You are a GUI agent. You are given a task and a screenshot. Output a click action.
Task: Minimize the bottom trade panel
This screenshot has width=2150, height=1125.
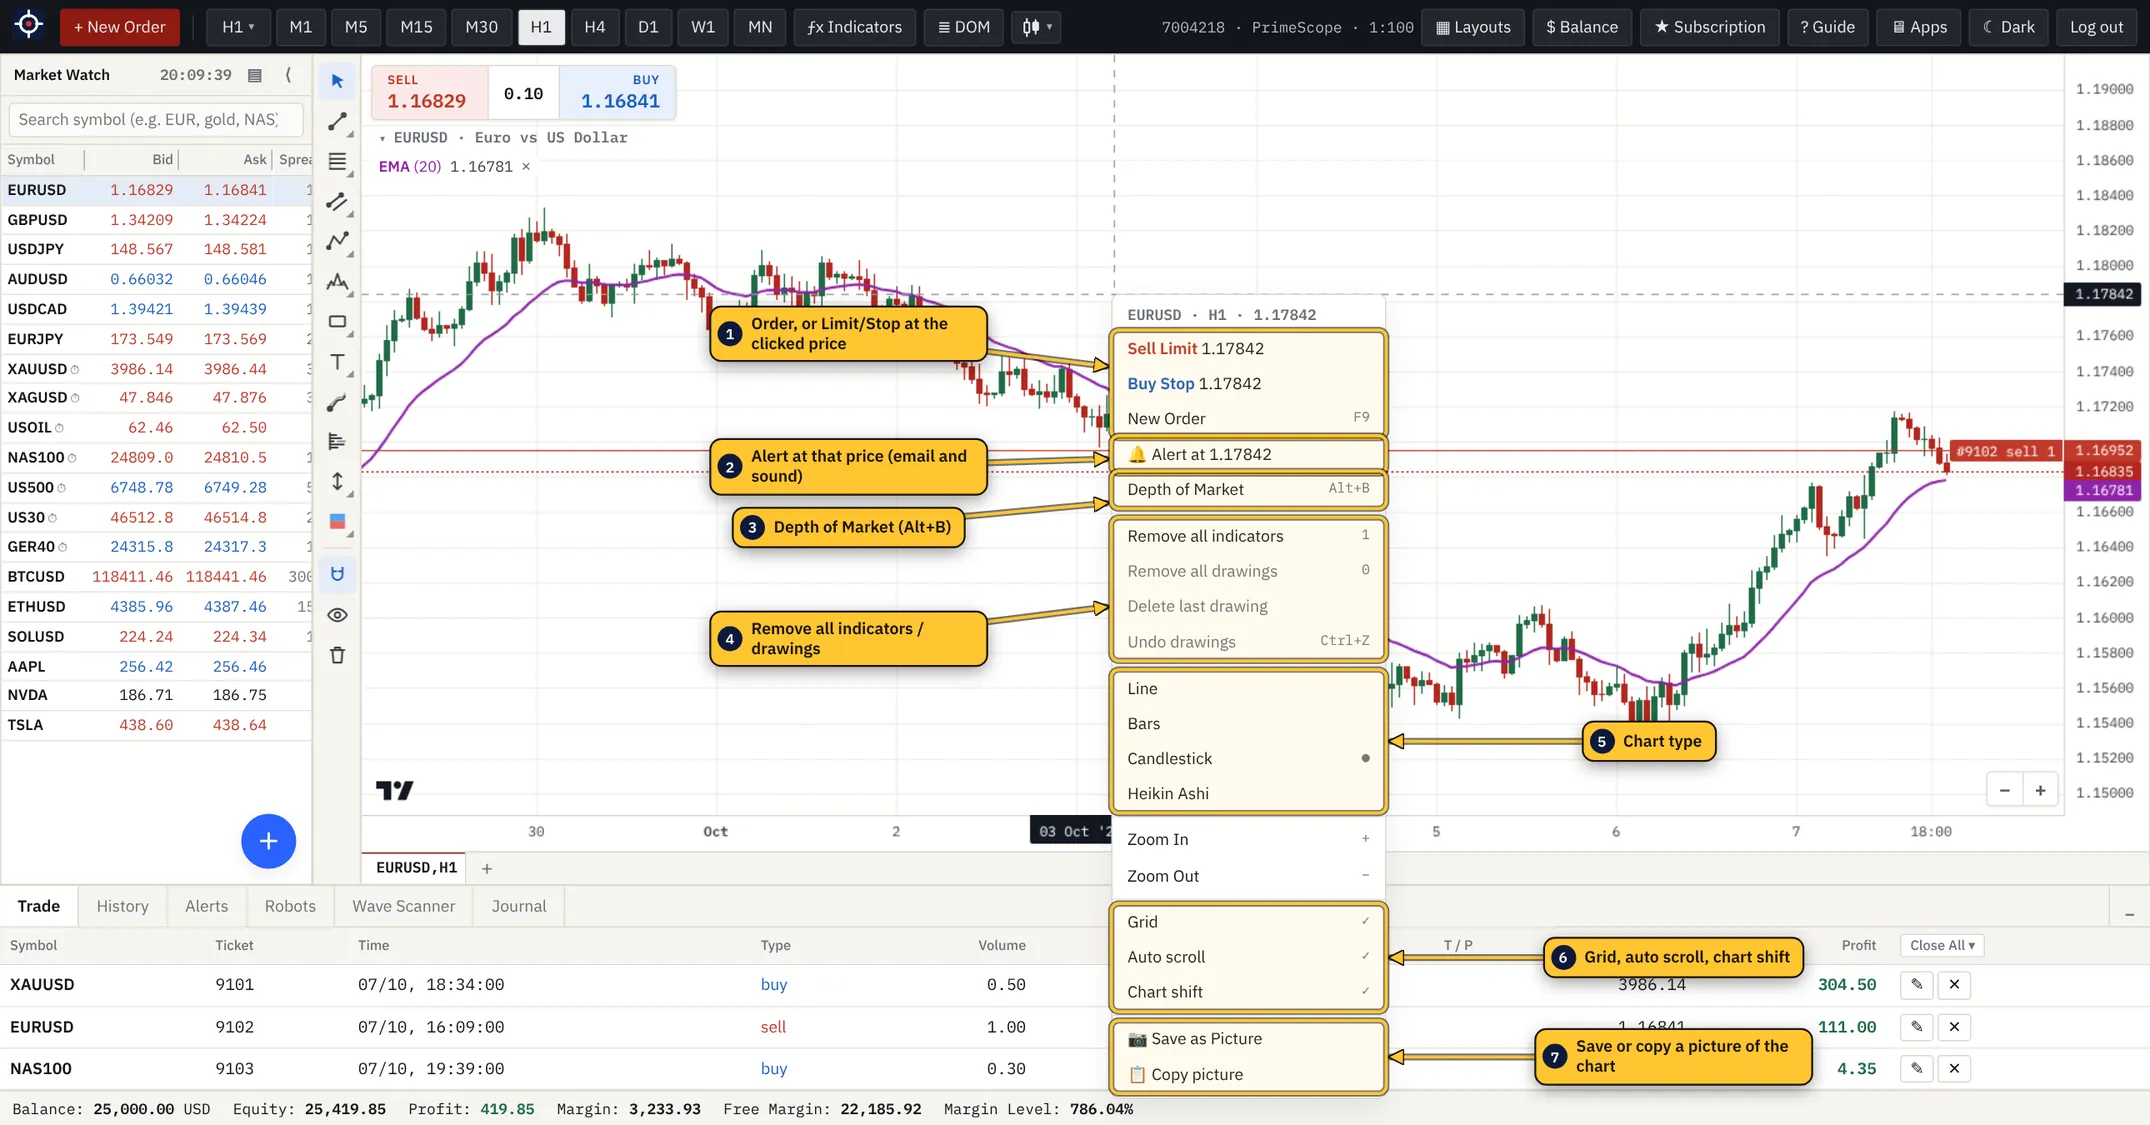click(x=2129, y=914)
